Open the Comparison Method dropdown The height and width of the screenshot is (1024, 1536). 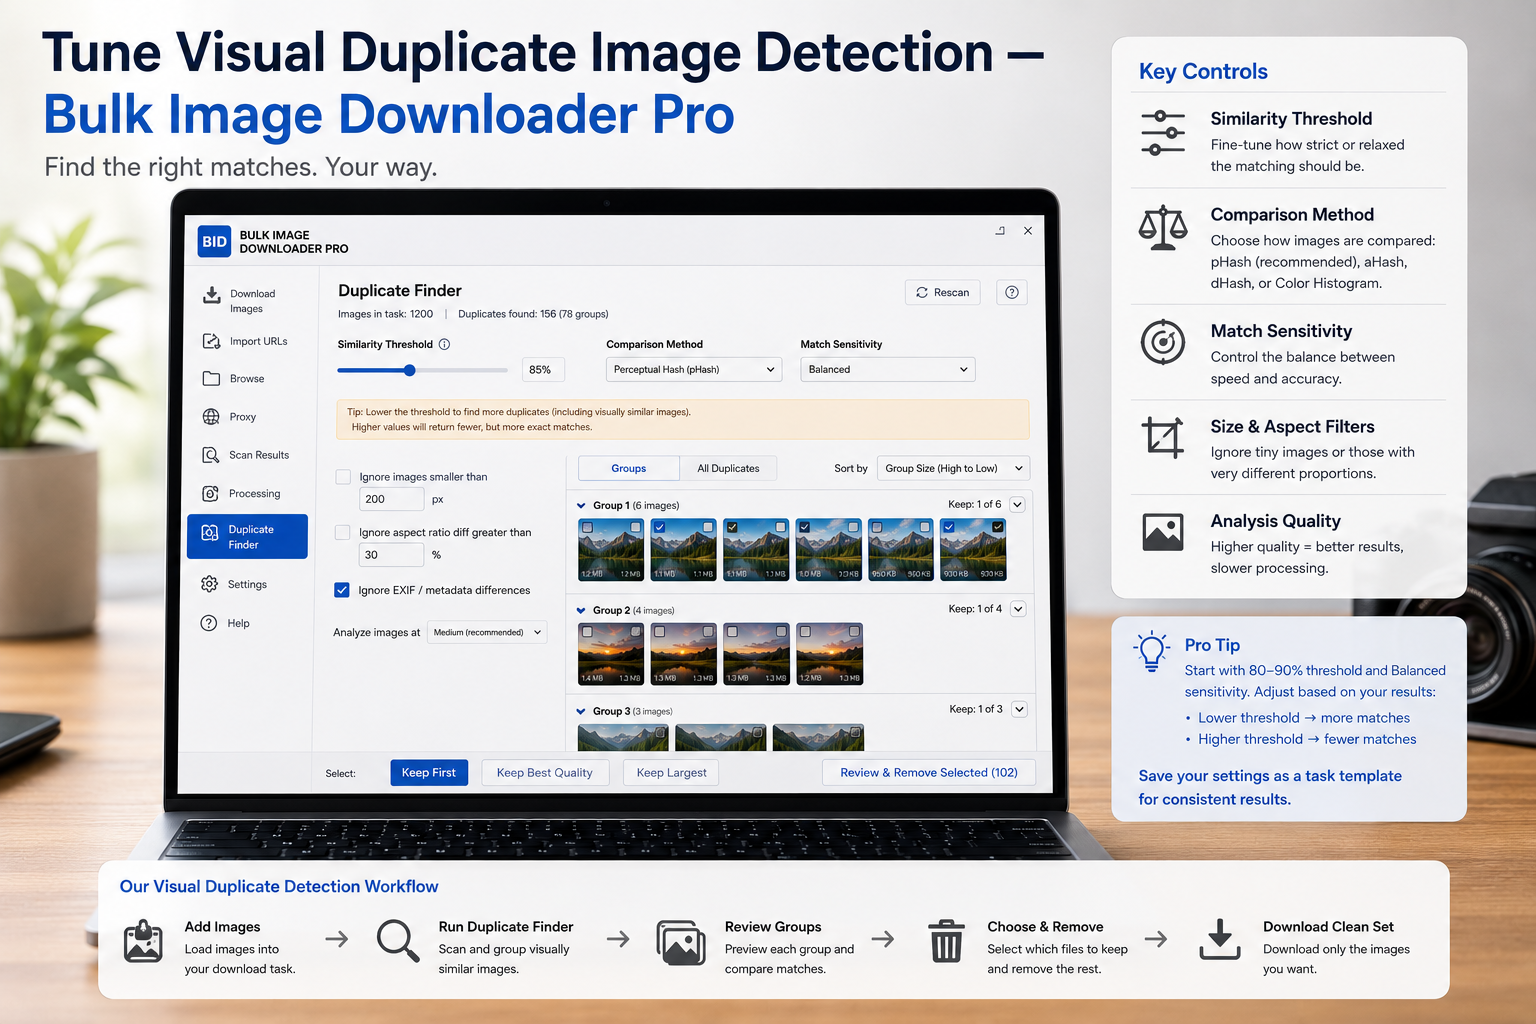(x=694, y=370)
